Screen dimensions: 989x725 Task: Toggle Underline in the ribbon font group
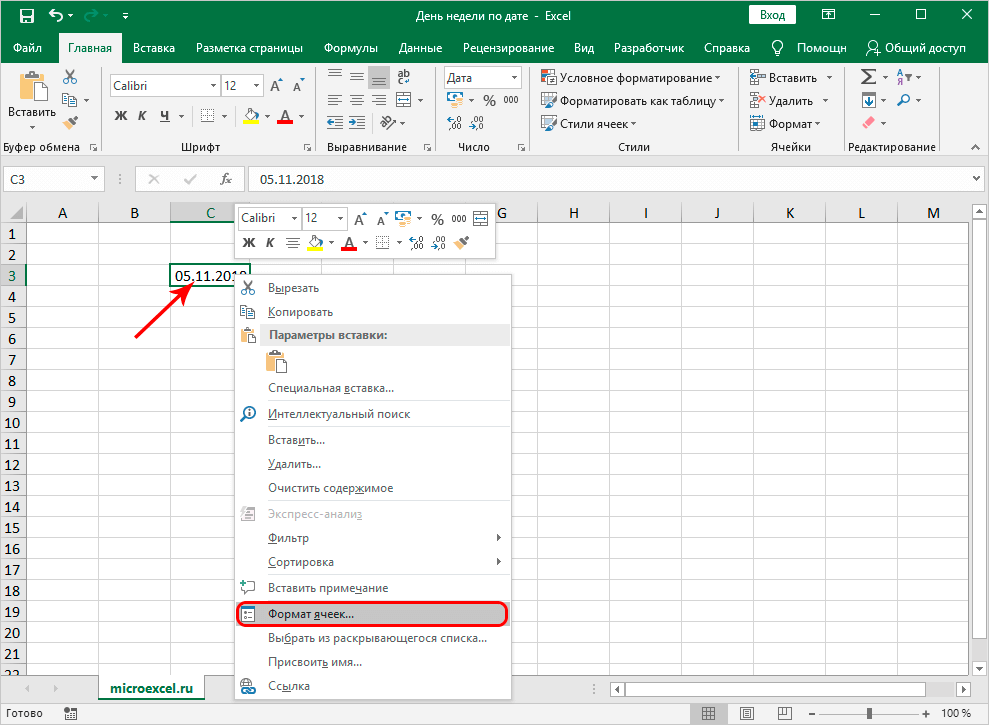tap(165, 116)
